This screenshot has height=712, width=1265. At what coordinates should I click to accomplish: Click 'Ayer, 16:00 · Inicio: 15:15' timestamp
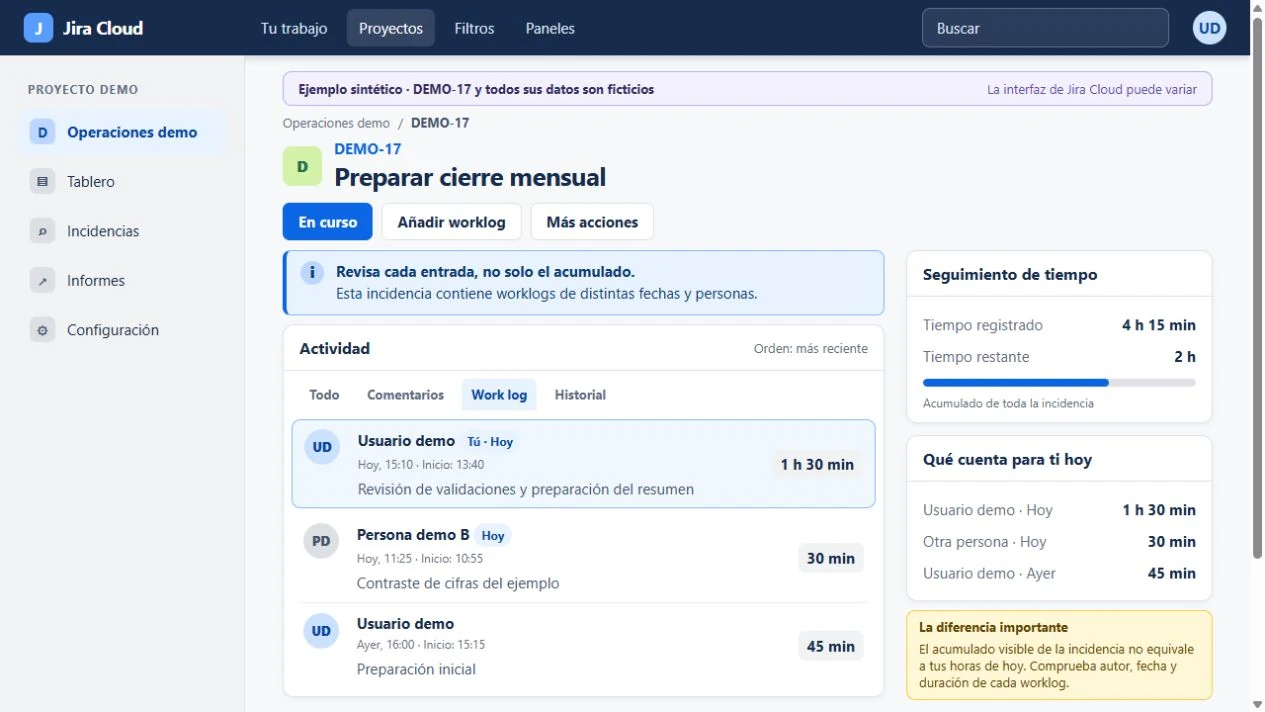pyautogui.click(x=421, y=645)
